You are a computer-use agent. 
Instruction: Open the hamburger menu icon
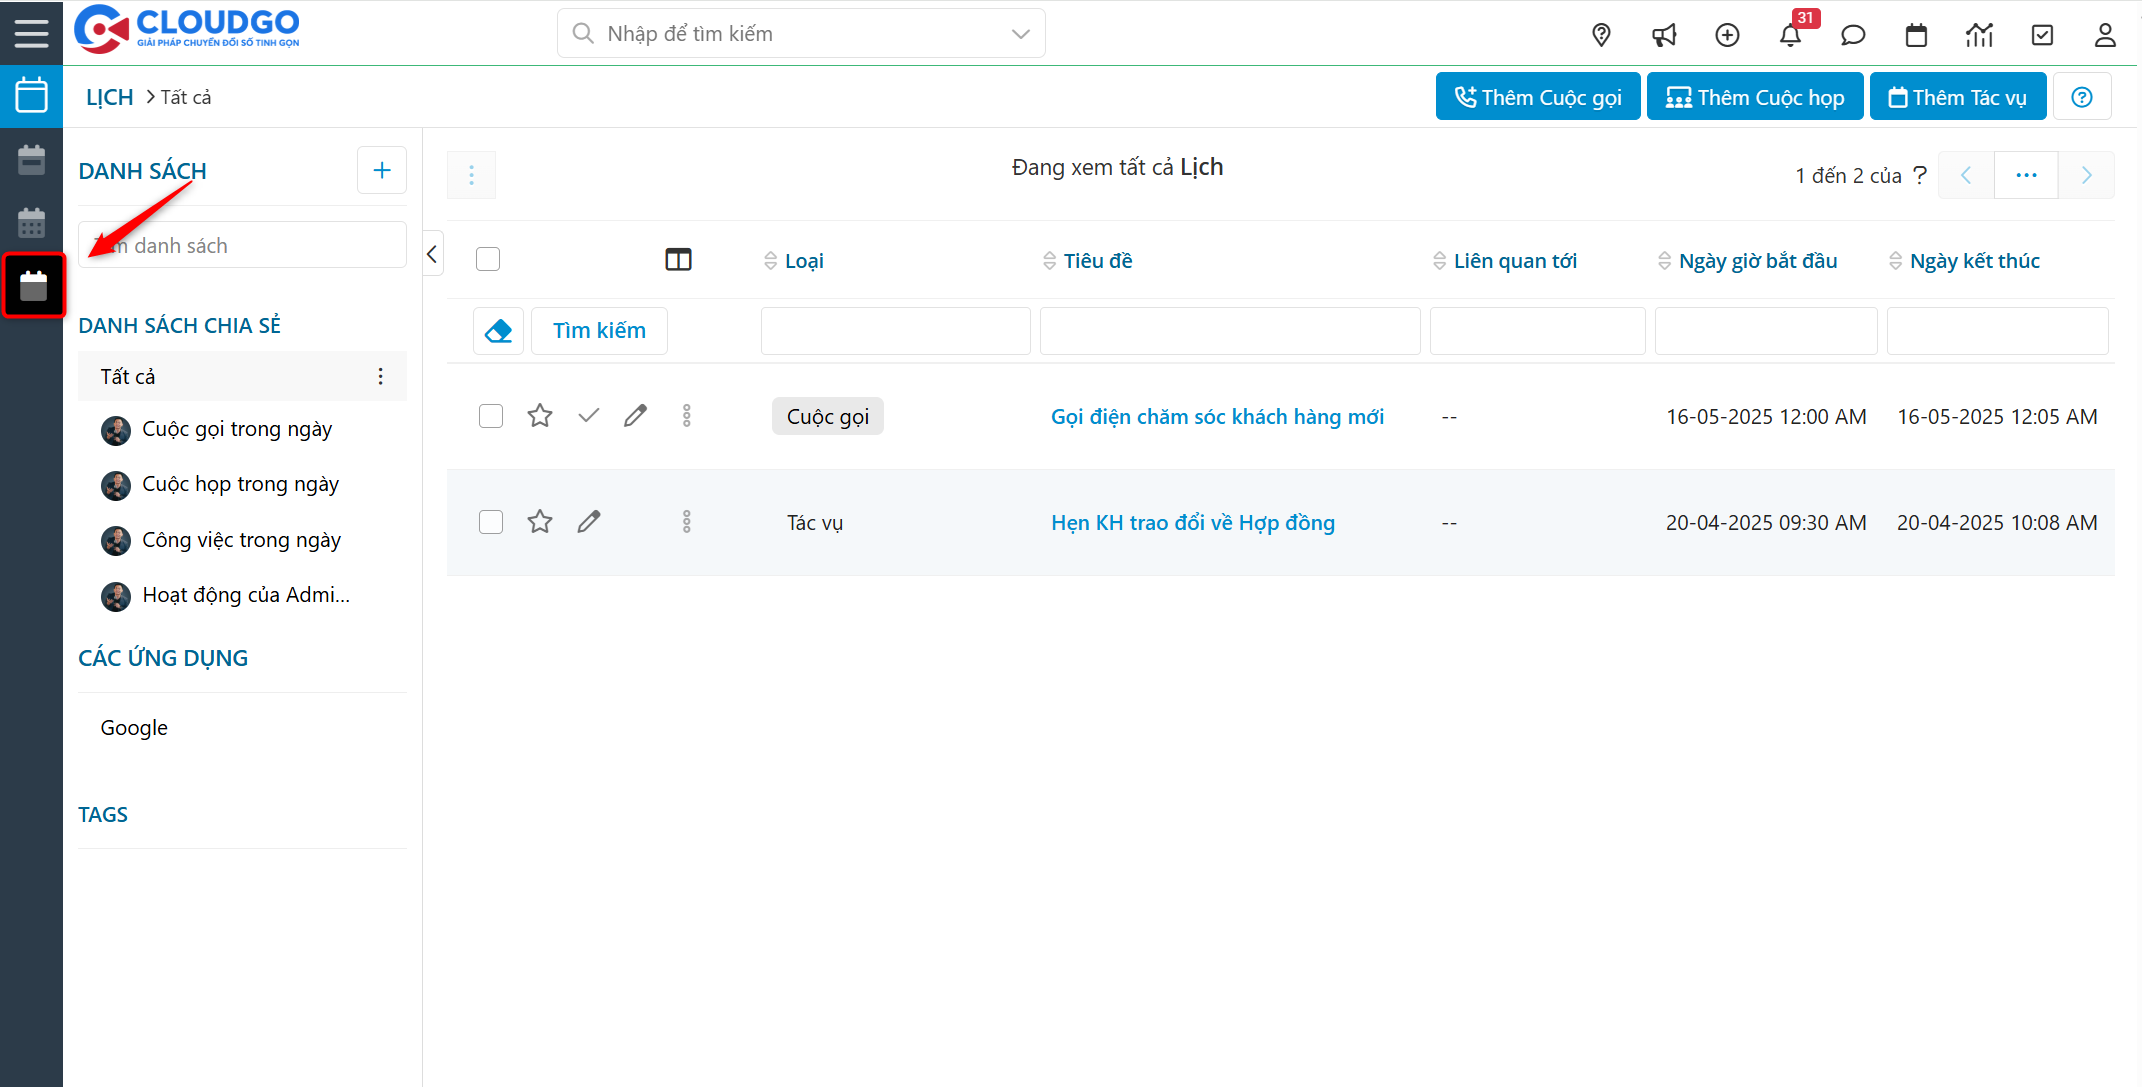tap(31, 32)
